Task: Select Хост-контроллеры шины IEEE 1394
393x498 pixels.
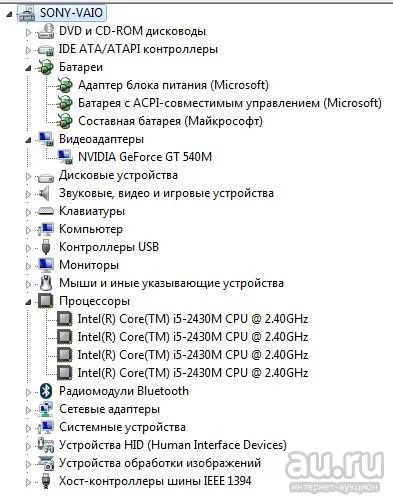Action: (155, 481)
